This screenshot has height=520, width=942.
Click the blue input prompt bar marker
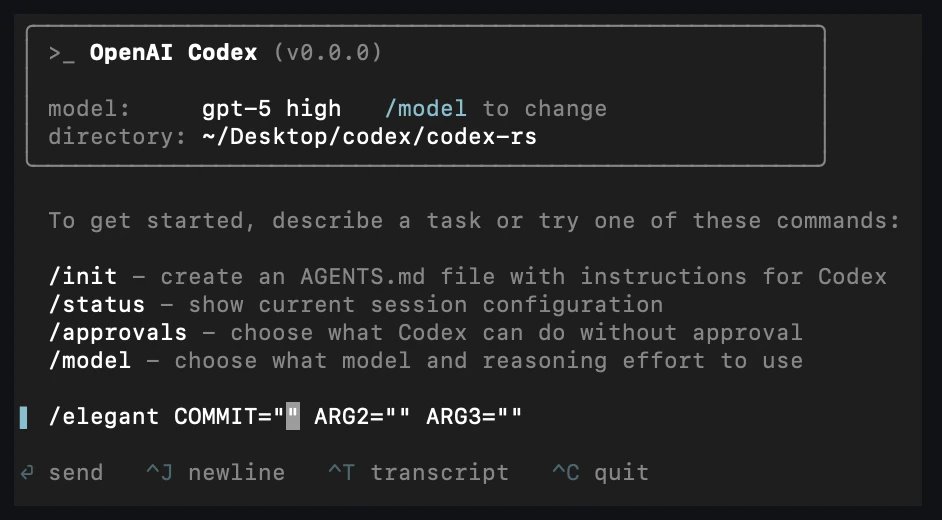point(23,416)
